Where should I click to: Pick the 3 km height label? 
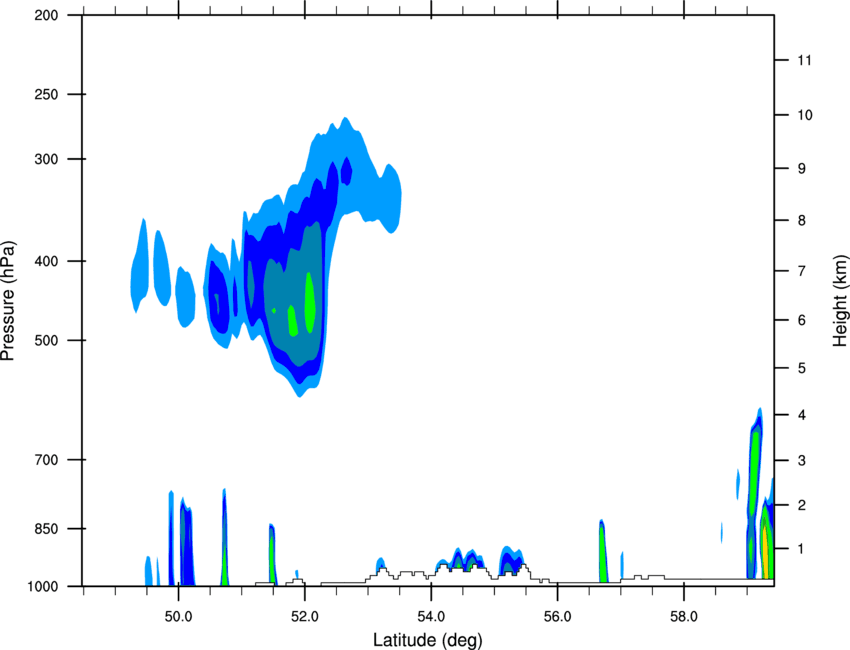coord(802,461)
